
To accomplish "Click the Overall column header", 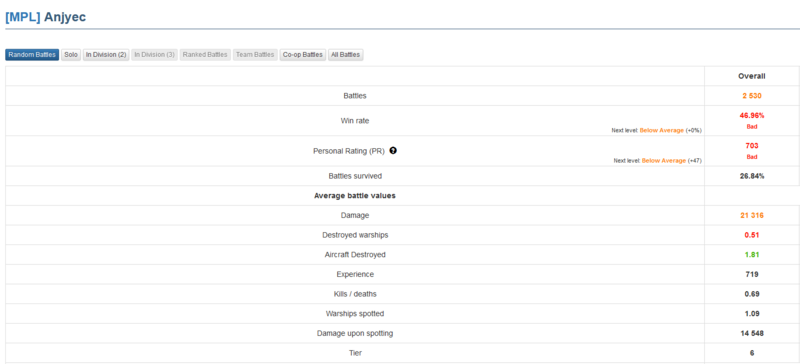I will pyautogui.click(x=752, y=76).
